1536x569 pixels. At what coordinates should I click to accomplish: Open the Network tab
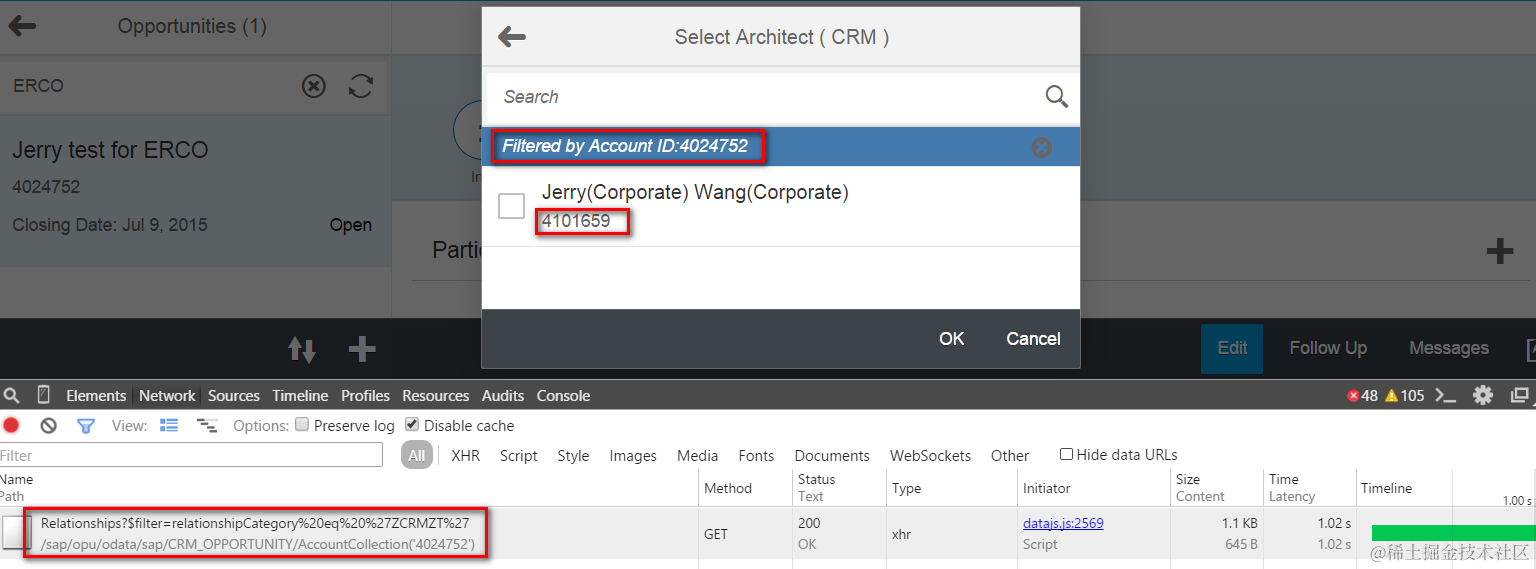[167, 395]
